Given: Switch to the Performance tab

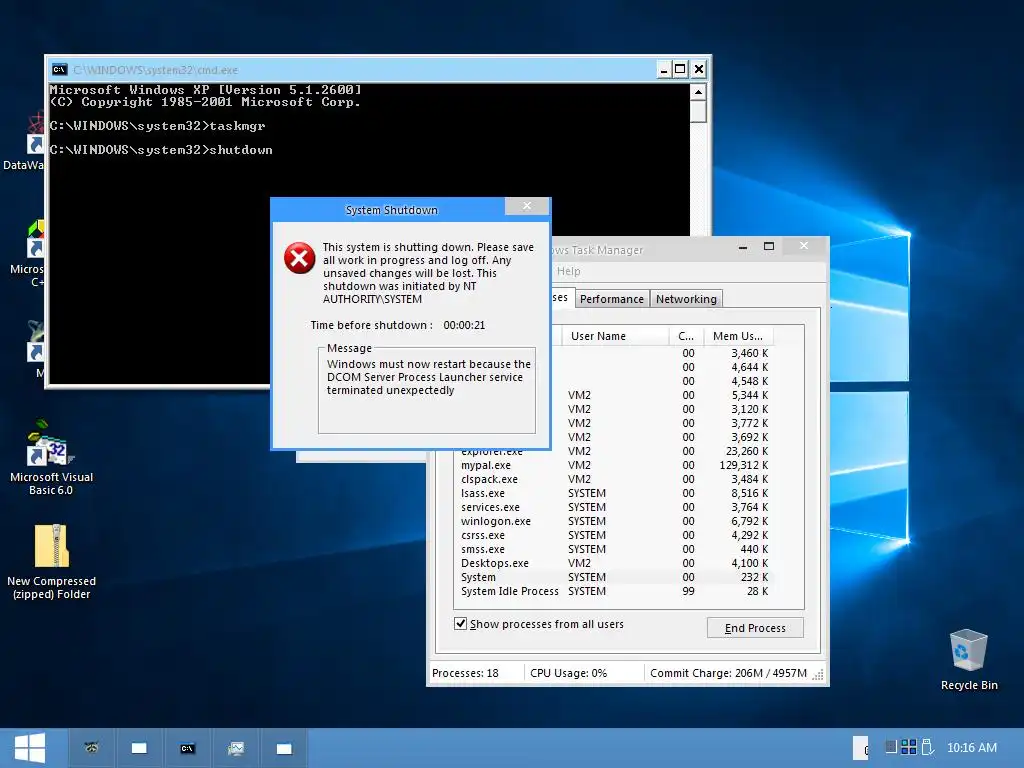Looking at the screenshot, I should point(612,298).
